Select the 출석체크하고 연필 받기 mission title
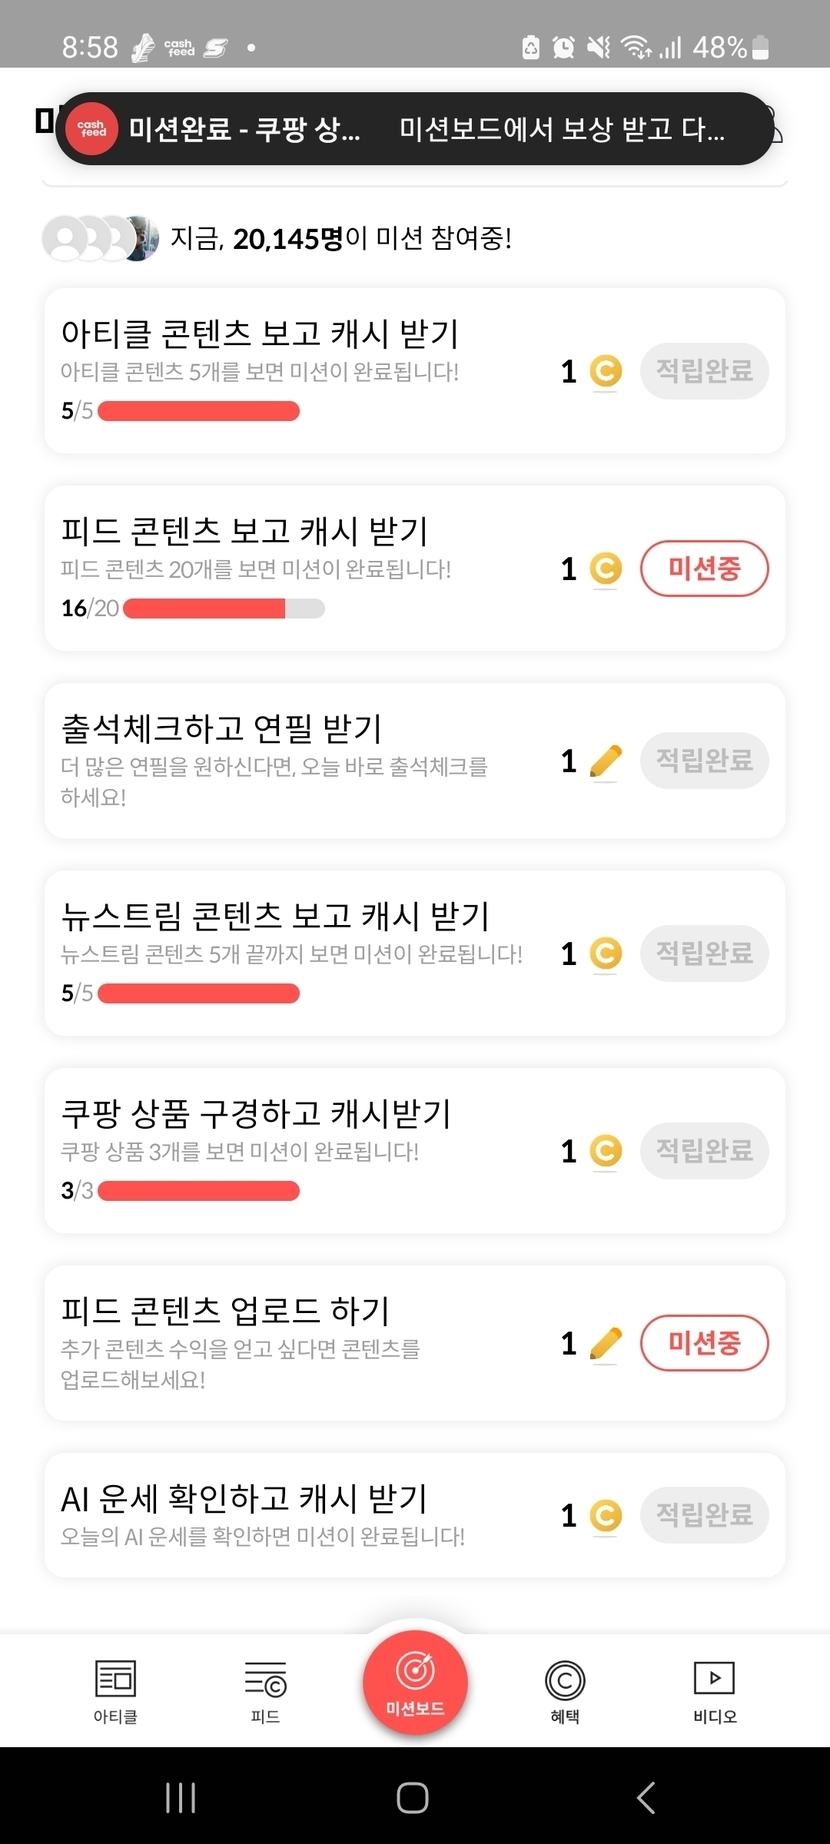 coord(222,729)
